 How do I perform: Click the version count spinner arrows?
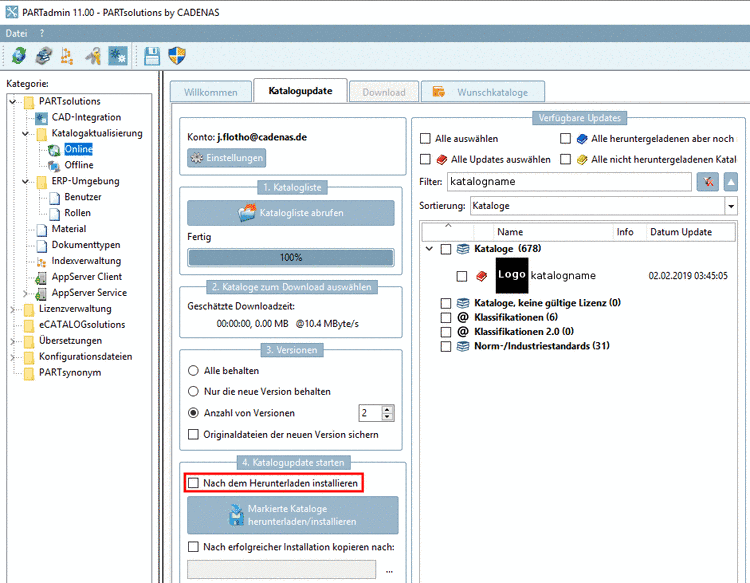pyautogui.click(x=388, y=413)
